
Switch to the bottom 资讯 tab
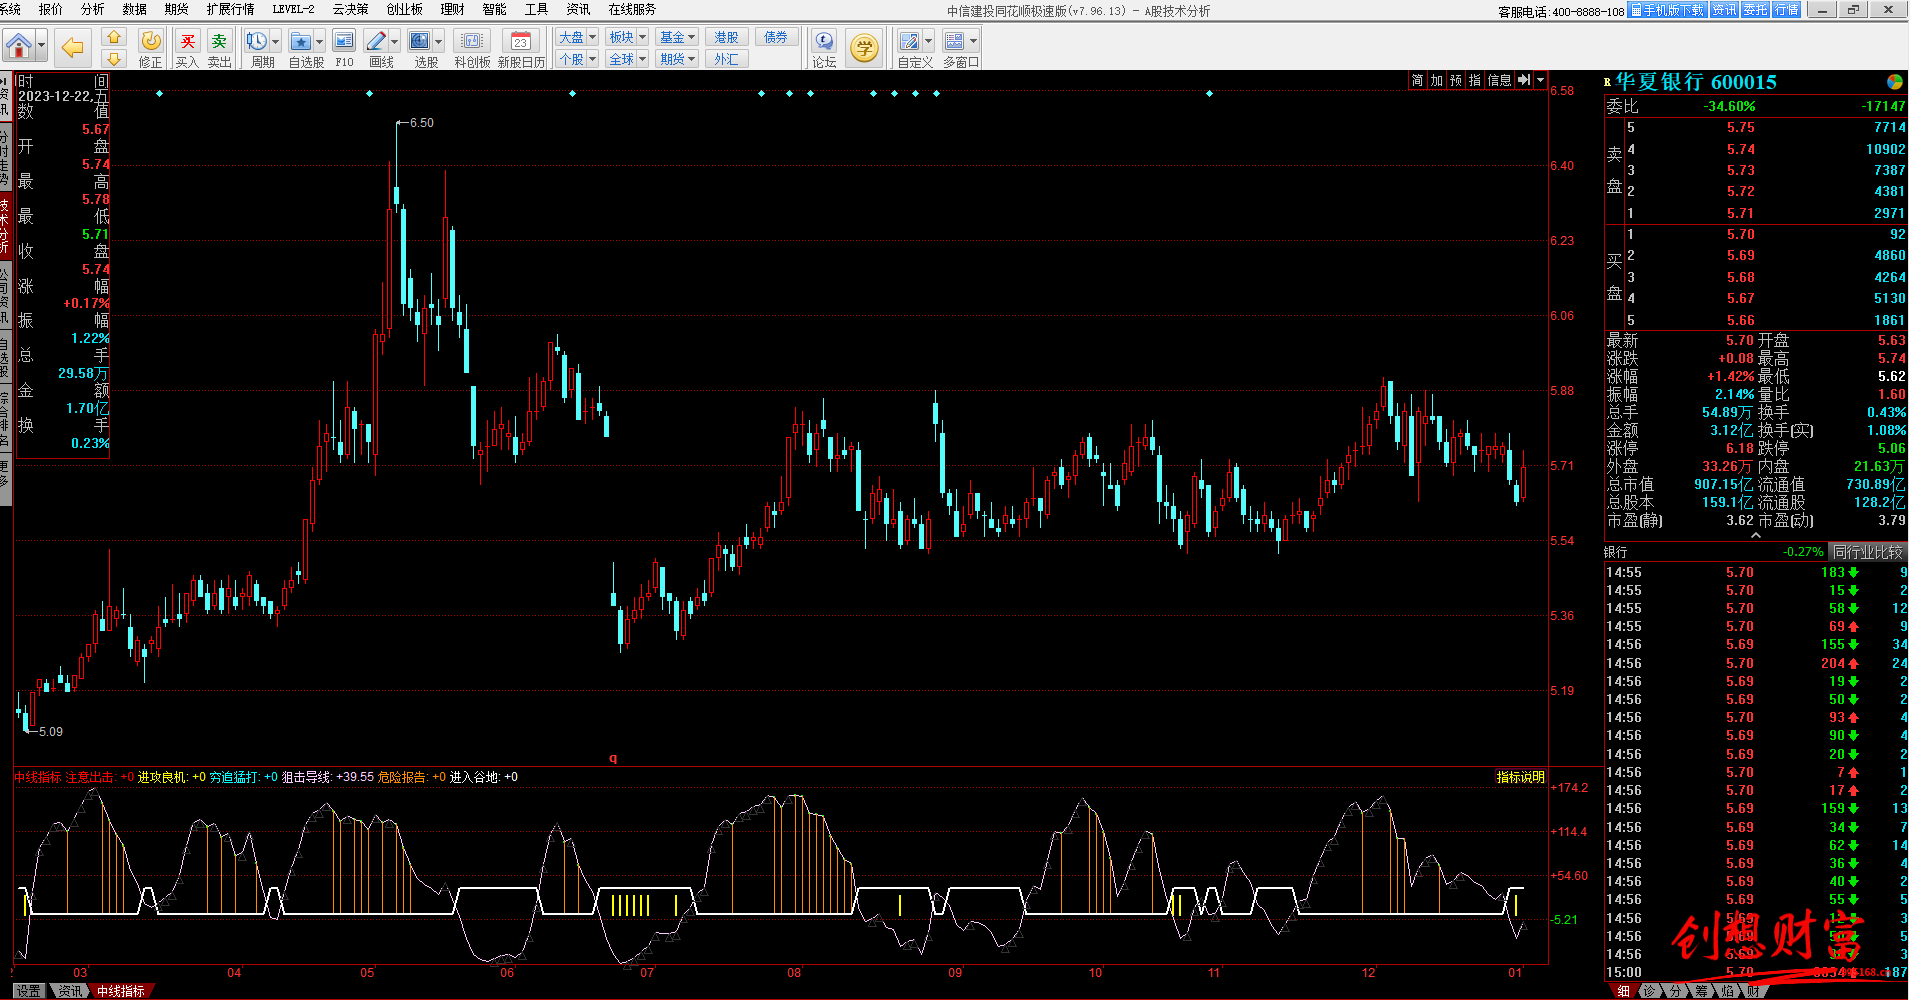click(x=69, y=991)
